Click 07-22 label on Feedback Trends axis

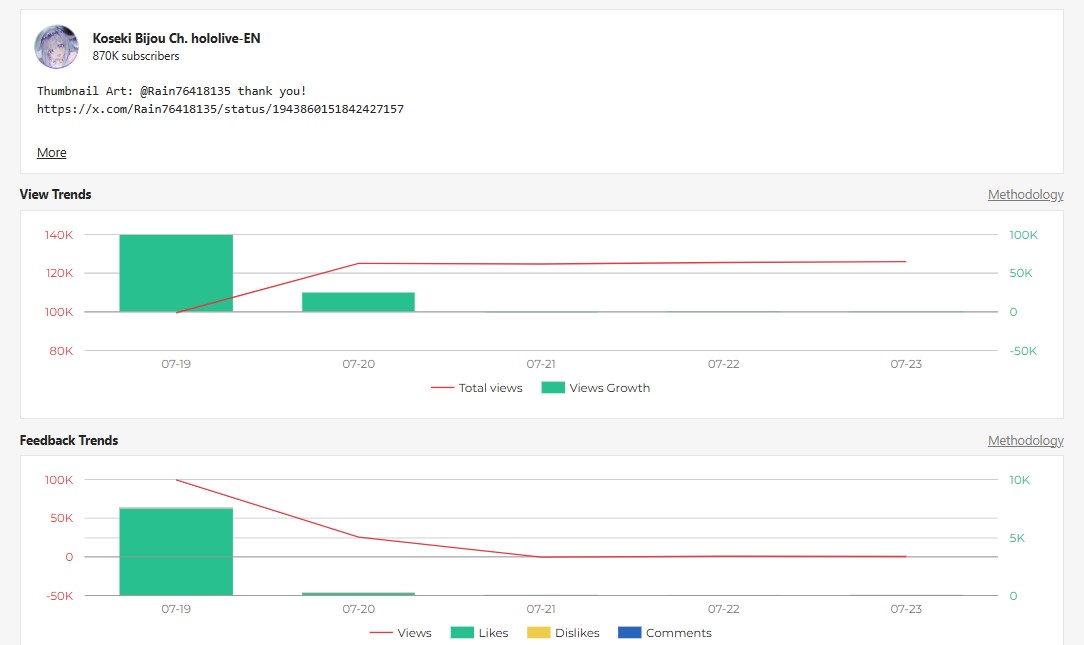(x=723, y=609)
